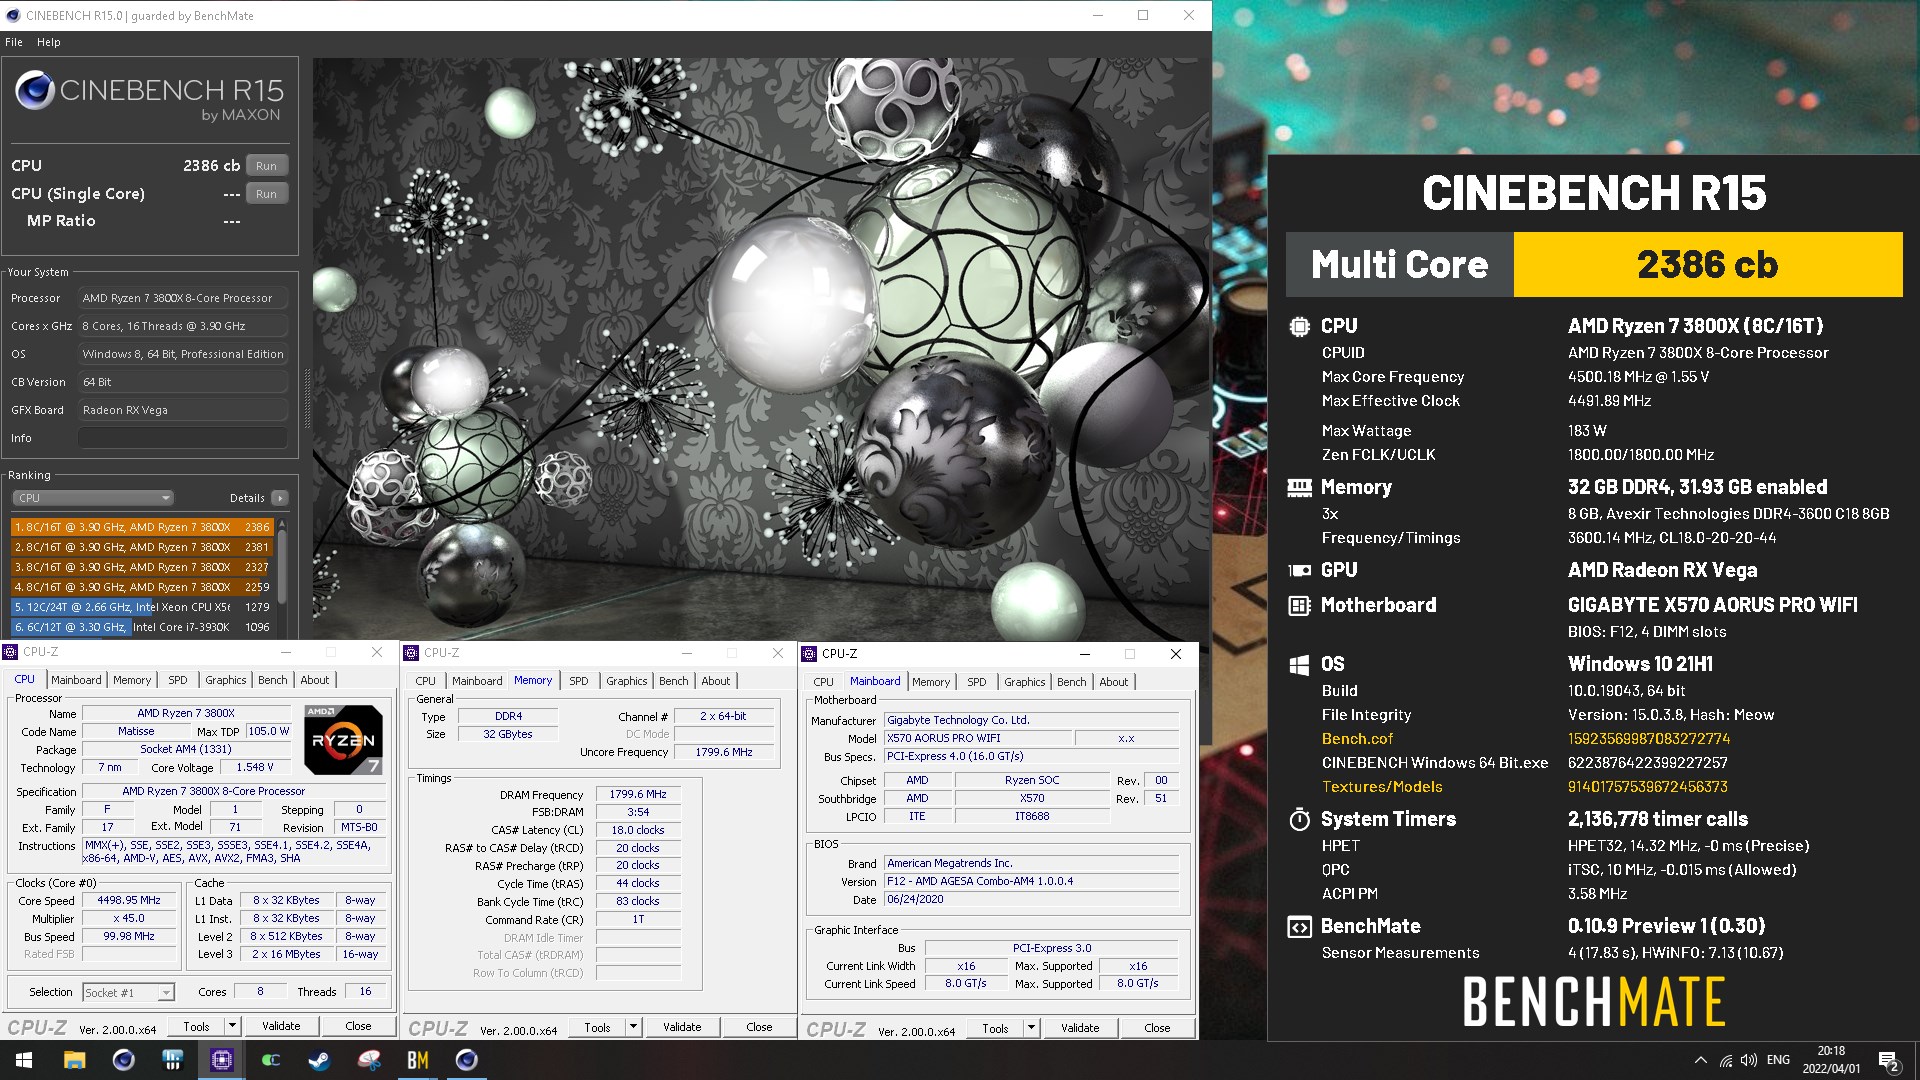This screenshot has height=1080, width=1920.
Task: Open the Windows Start menu
Action: pyautogui.click(x=24, y=1060)
